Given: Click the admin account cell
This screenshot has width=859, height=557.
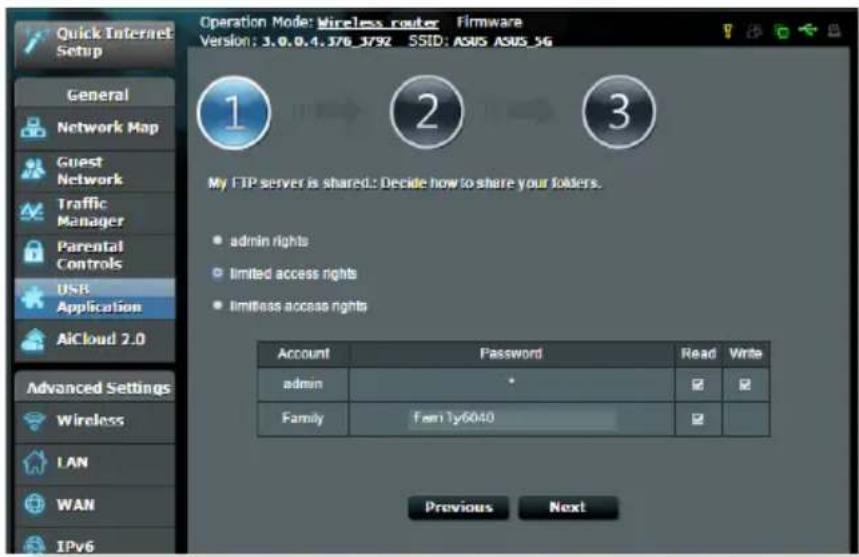Looking at the screenshot, I should click(303, 384).
